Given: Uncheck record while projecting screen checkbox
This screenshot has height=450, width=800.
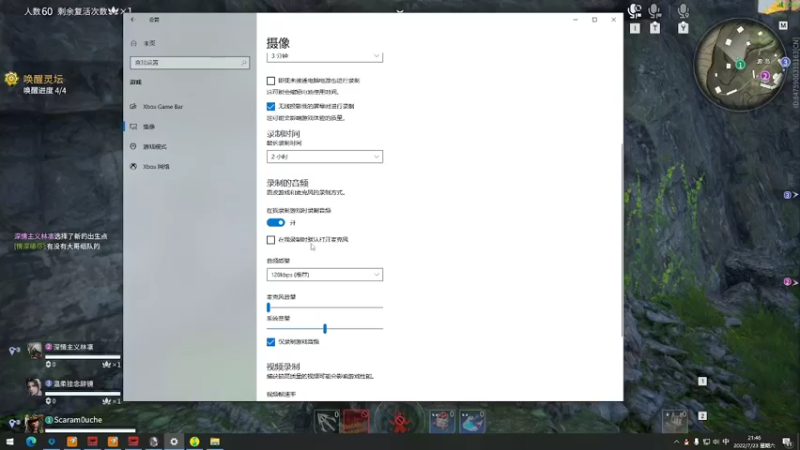Looking at the screenshot, I should pos(270,106).
